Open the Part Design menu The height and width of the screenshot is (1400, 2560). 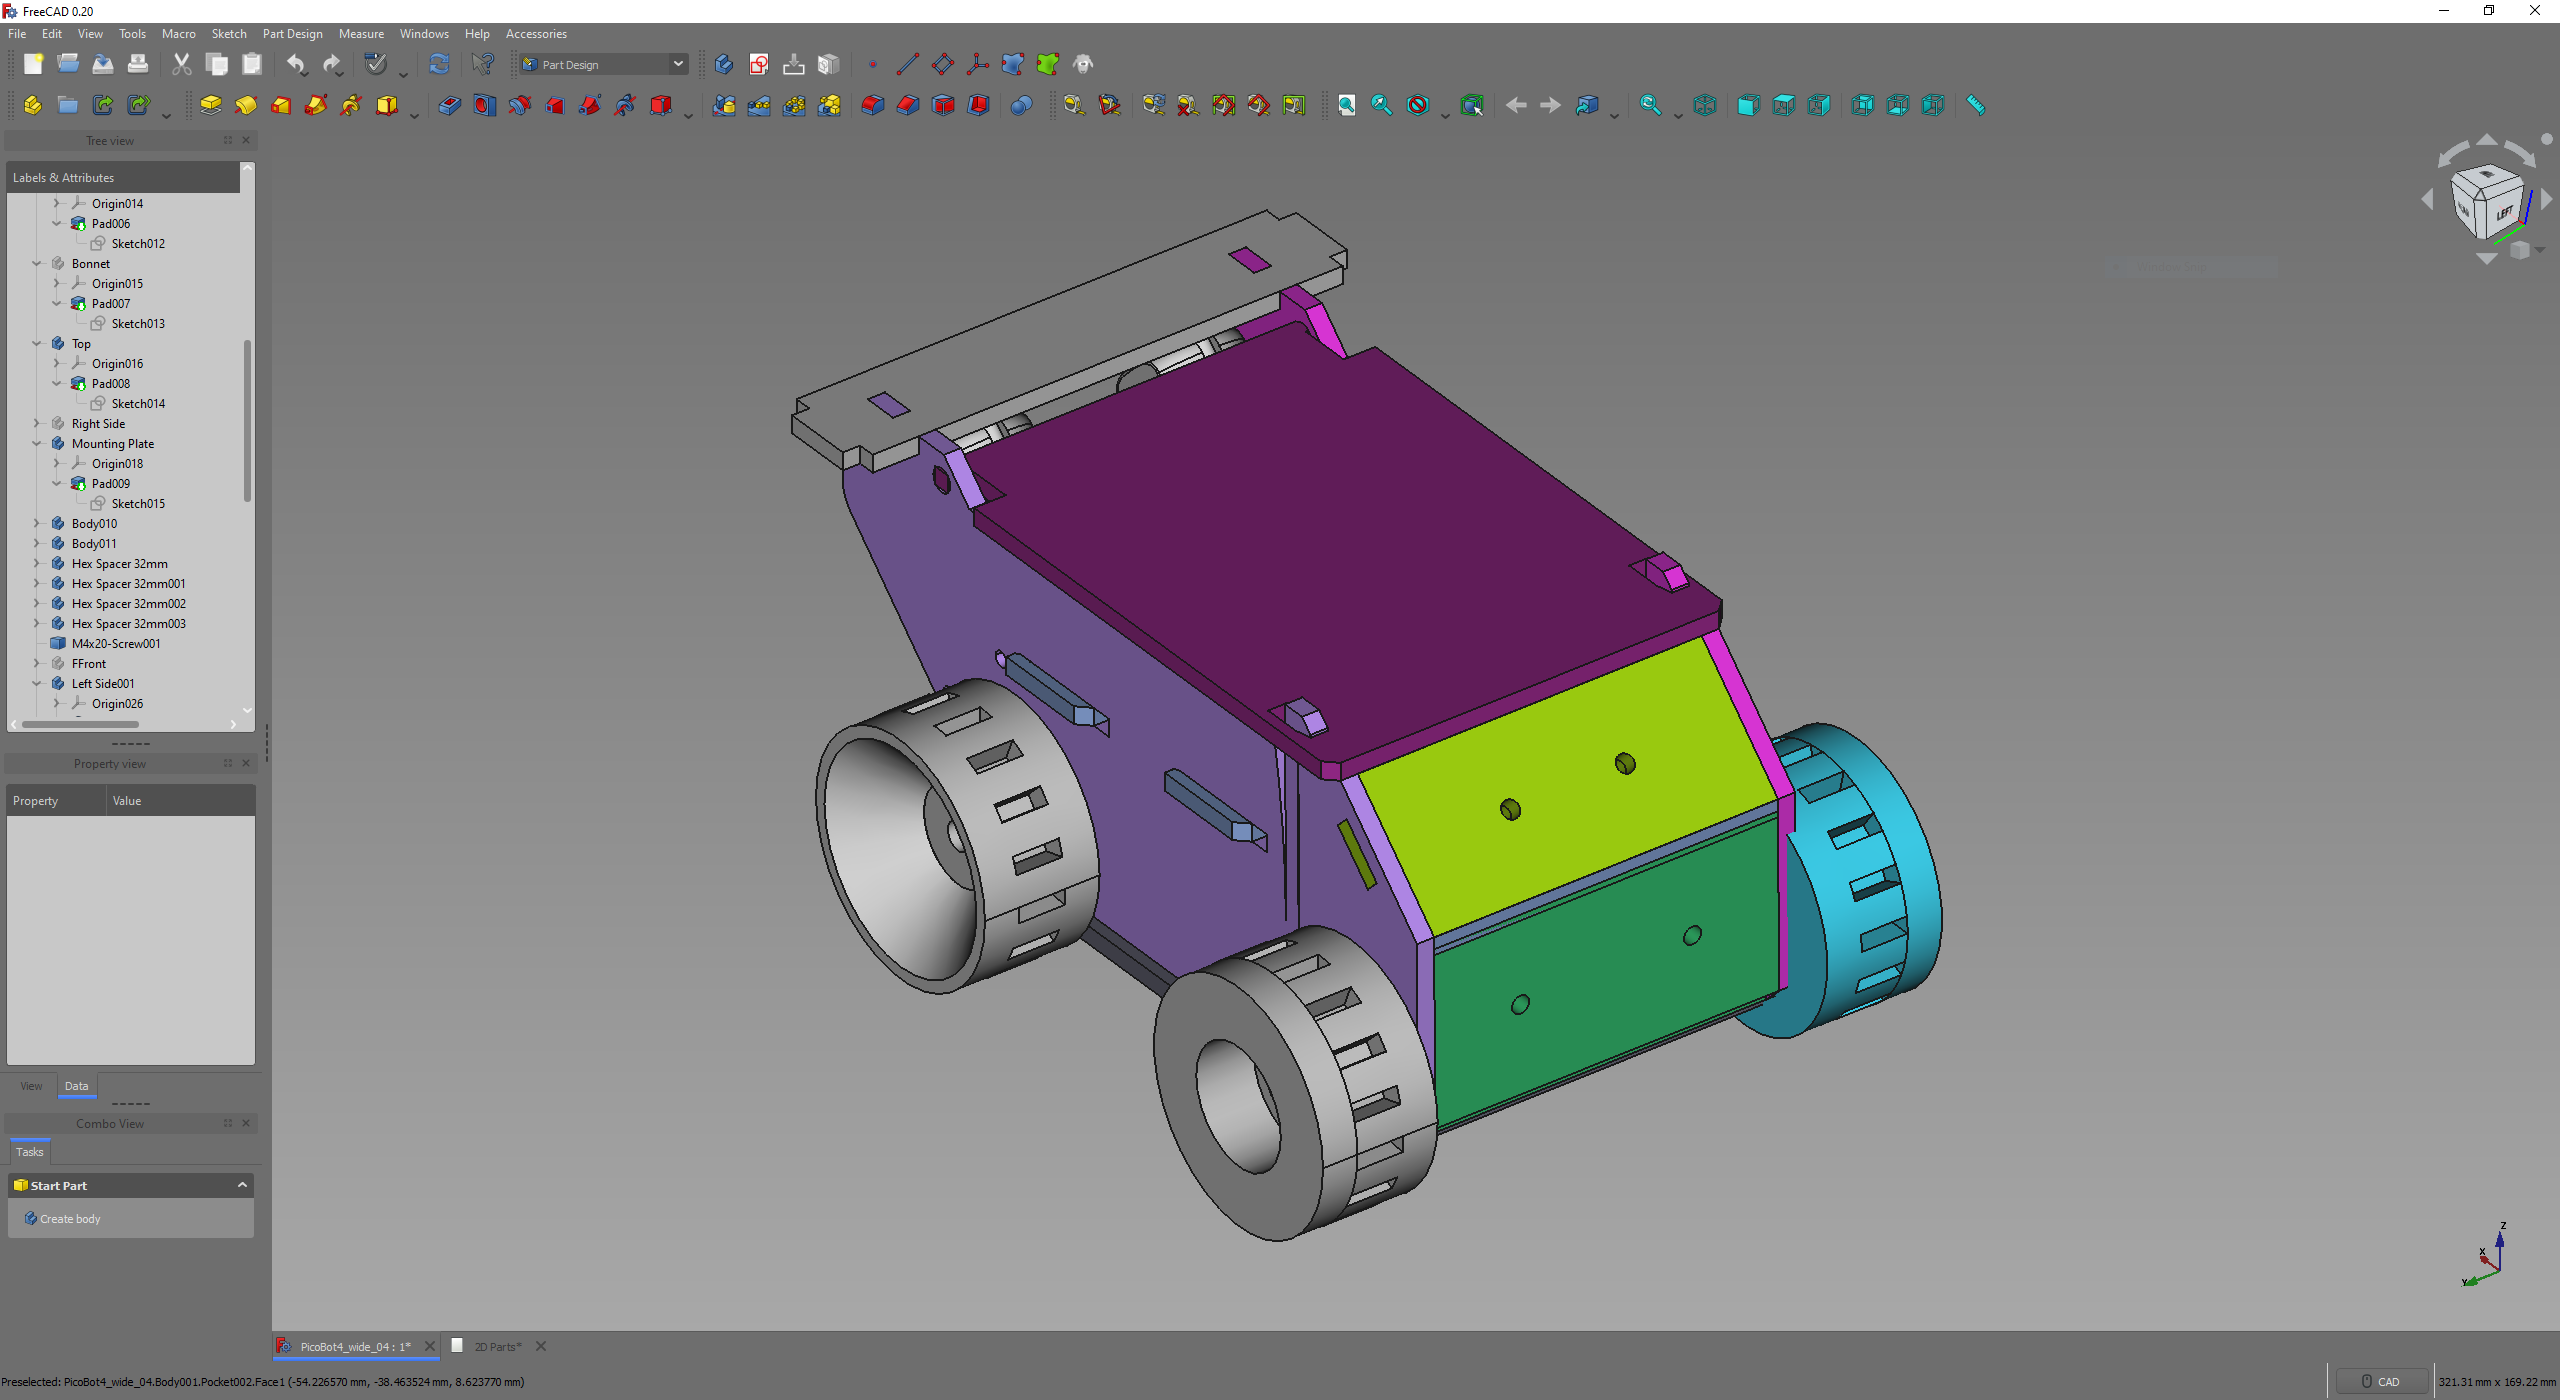click(292, 34)
